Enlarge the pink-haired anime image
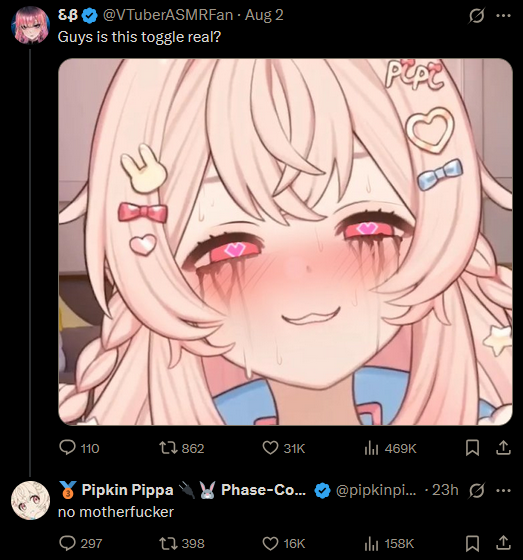The width and height of the screenshot is (523, 560). (285, 242)
